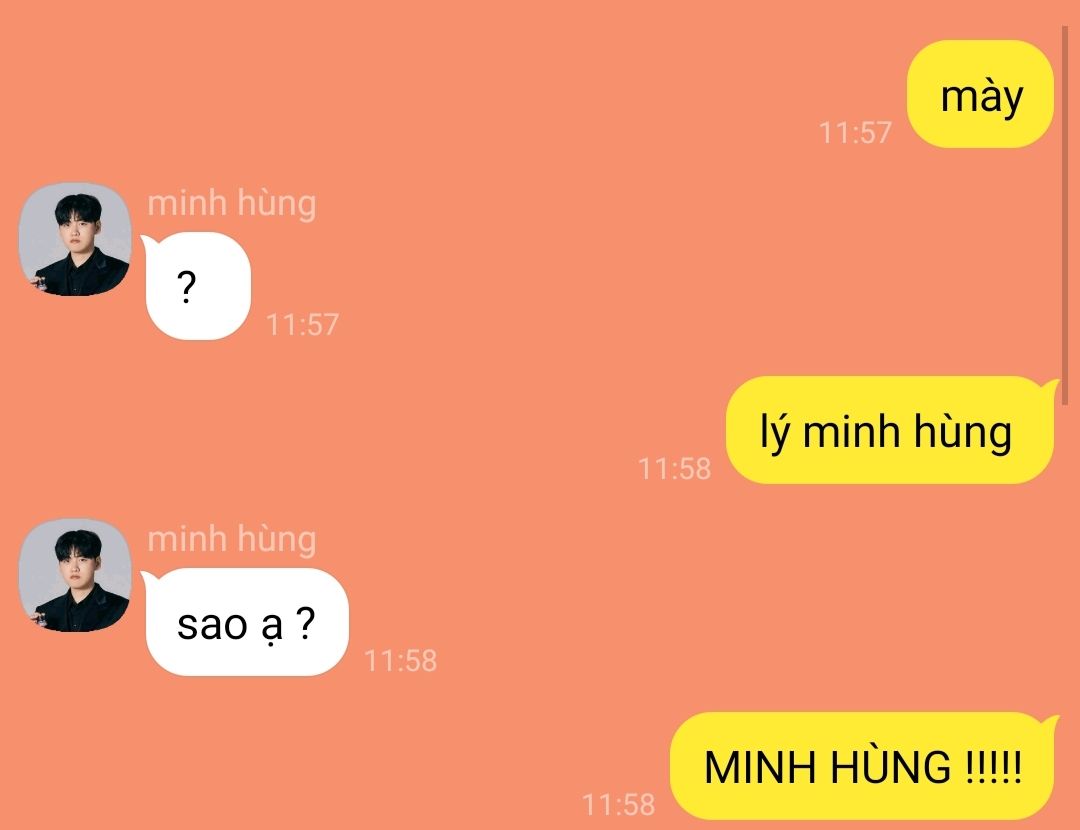This screenshot has height=830, width=1080.
Task: Select the white "?" message bubble
Action: point(198,286)
